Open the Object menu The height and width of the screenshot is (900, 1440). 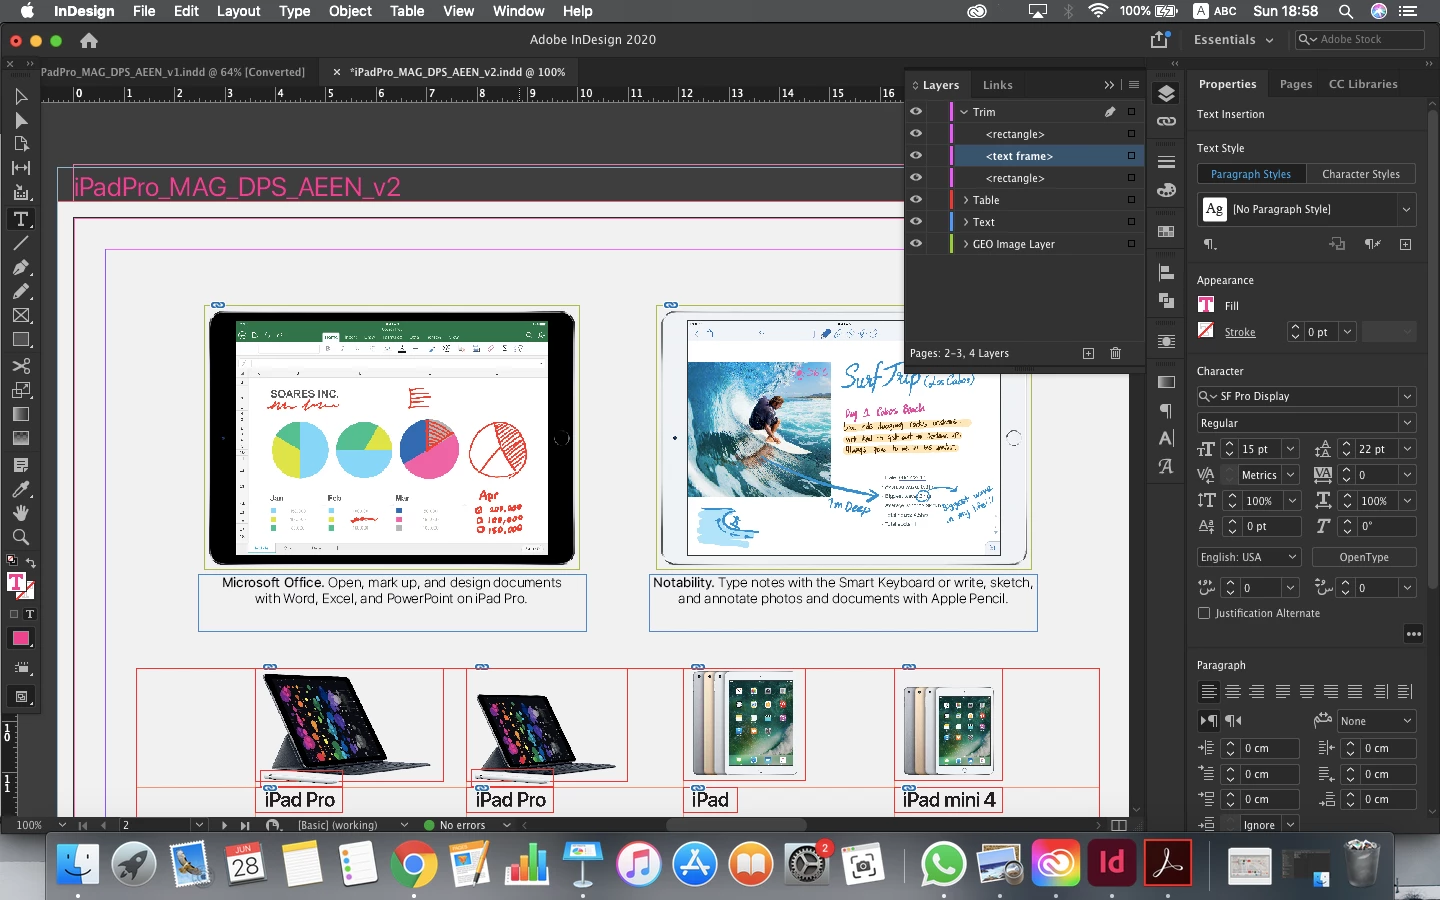(x=350, y=11)
